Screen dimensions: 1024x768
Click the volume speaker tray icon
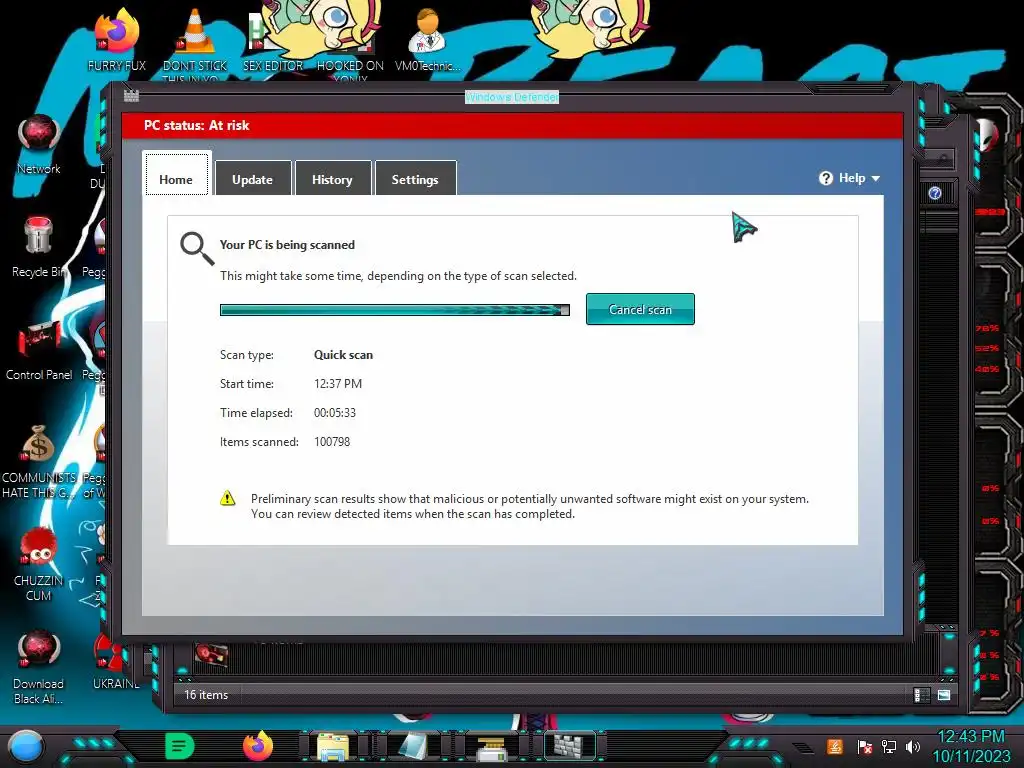tap(913, 746)
